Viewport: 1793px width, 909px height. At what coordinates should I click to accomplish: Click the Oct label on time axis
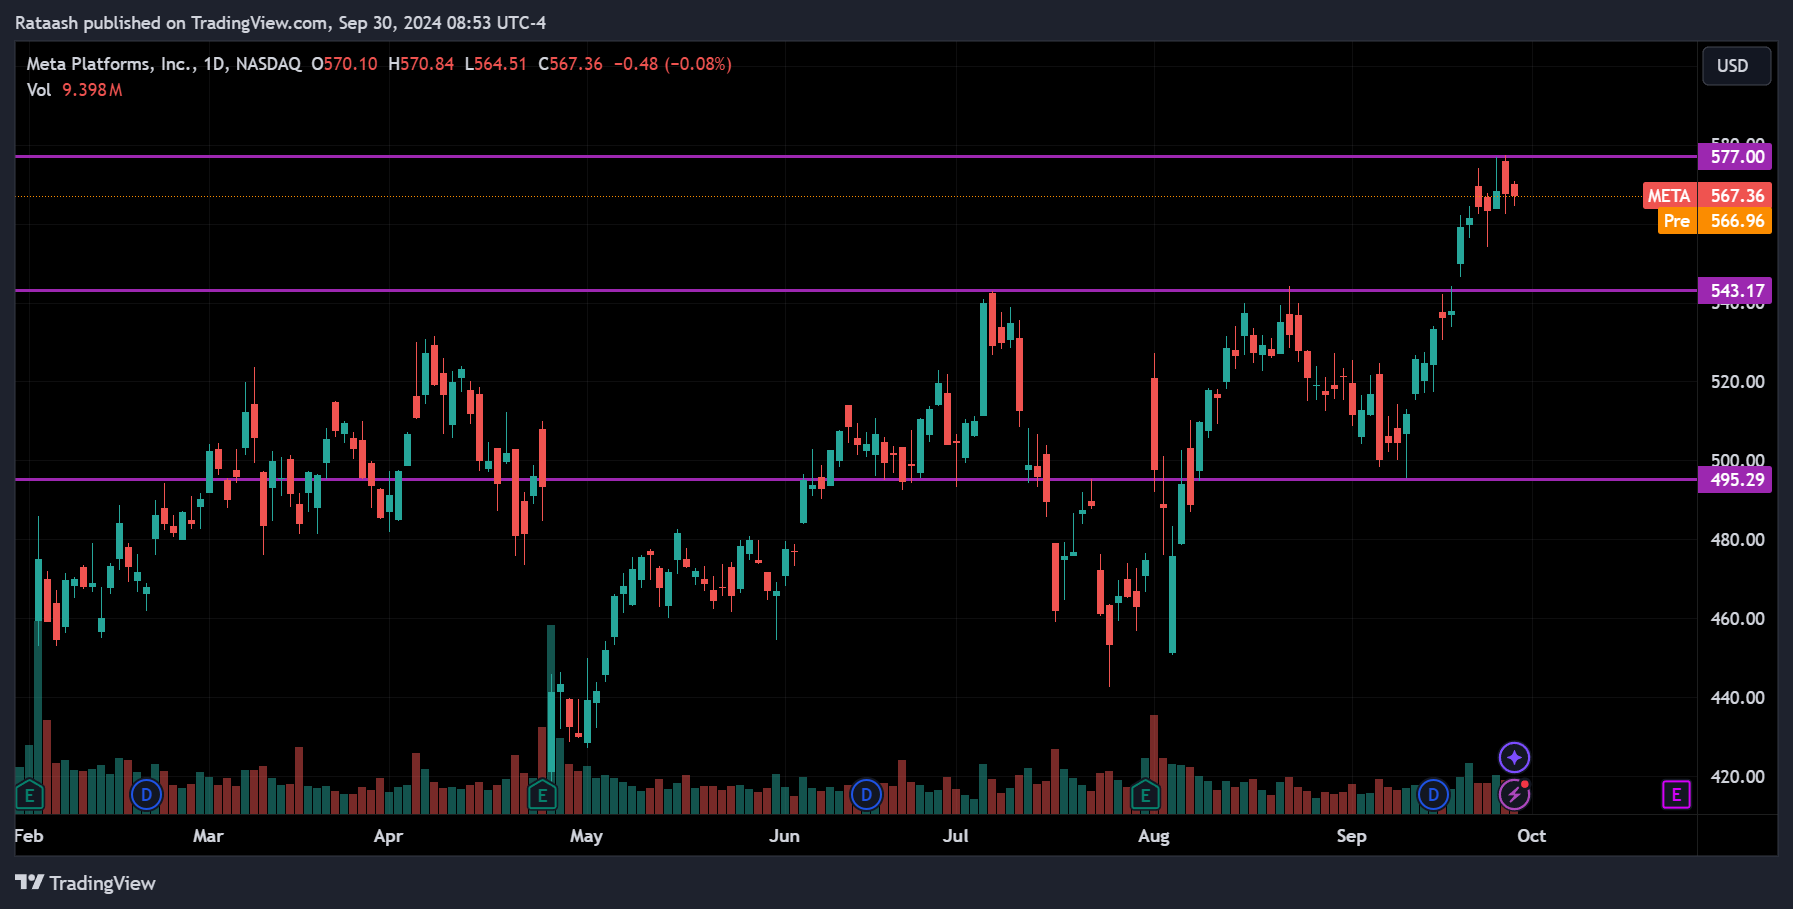pyautogui.click(x=1531, y=836)
